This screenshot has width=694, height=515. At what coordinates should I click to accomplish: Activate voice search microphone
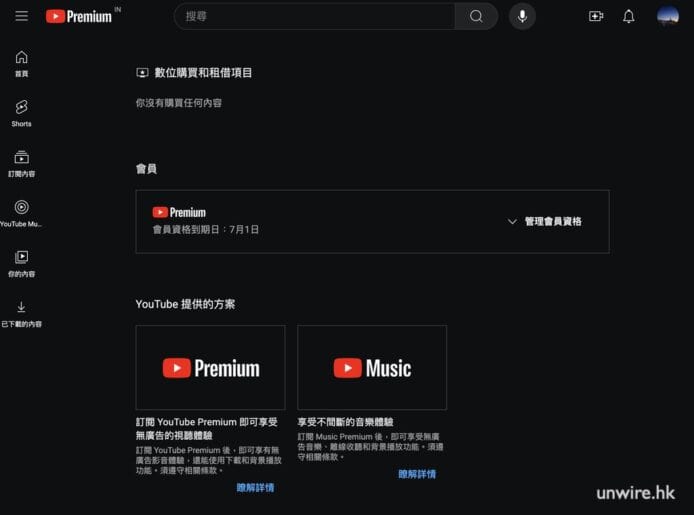click(x=522, y=16)
